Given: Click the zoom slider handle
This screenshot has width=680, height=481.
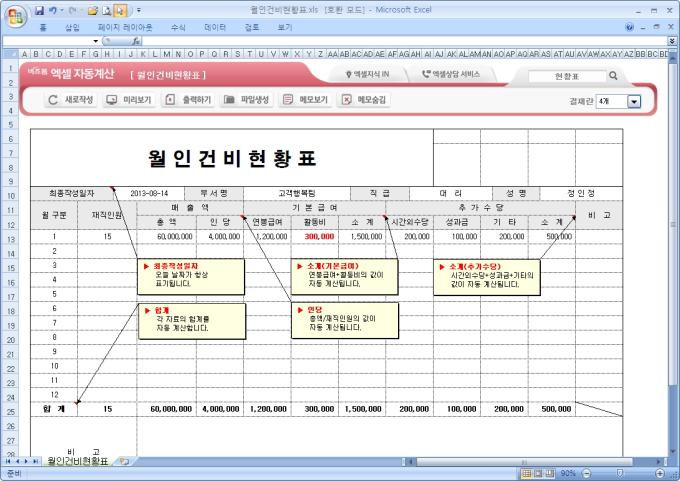Looking at the screenshot, I should point(620,473).
